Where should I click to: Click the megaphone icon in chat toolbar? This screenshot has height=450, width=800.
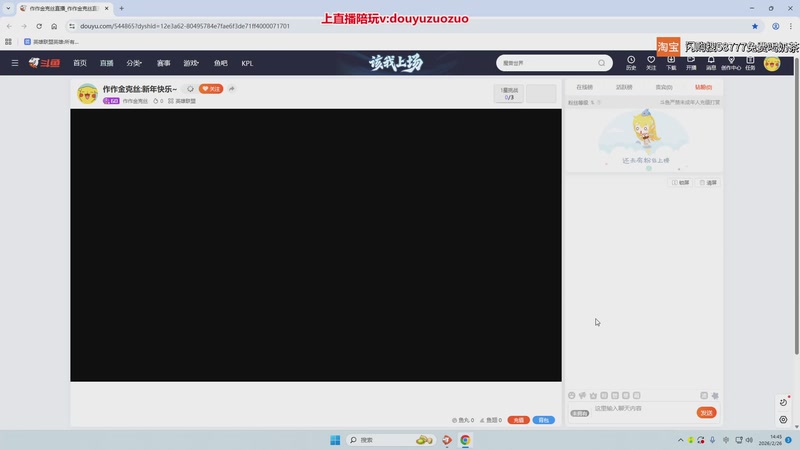[582, 395]
